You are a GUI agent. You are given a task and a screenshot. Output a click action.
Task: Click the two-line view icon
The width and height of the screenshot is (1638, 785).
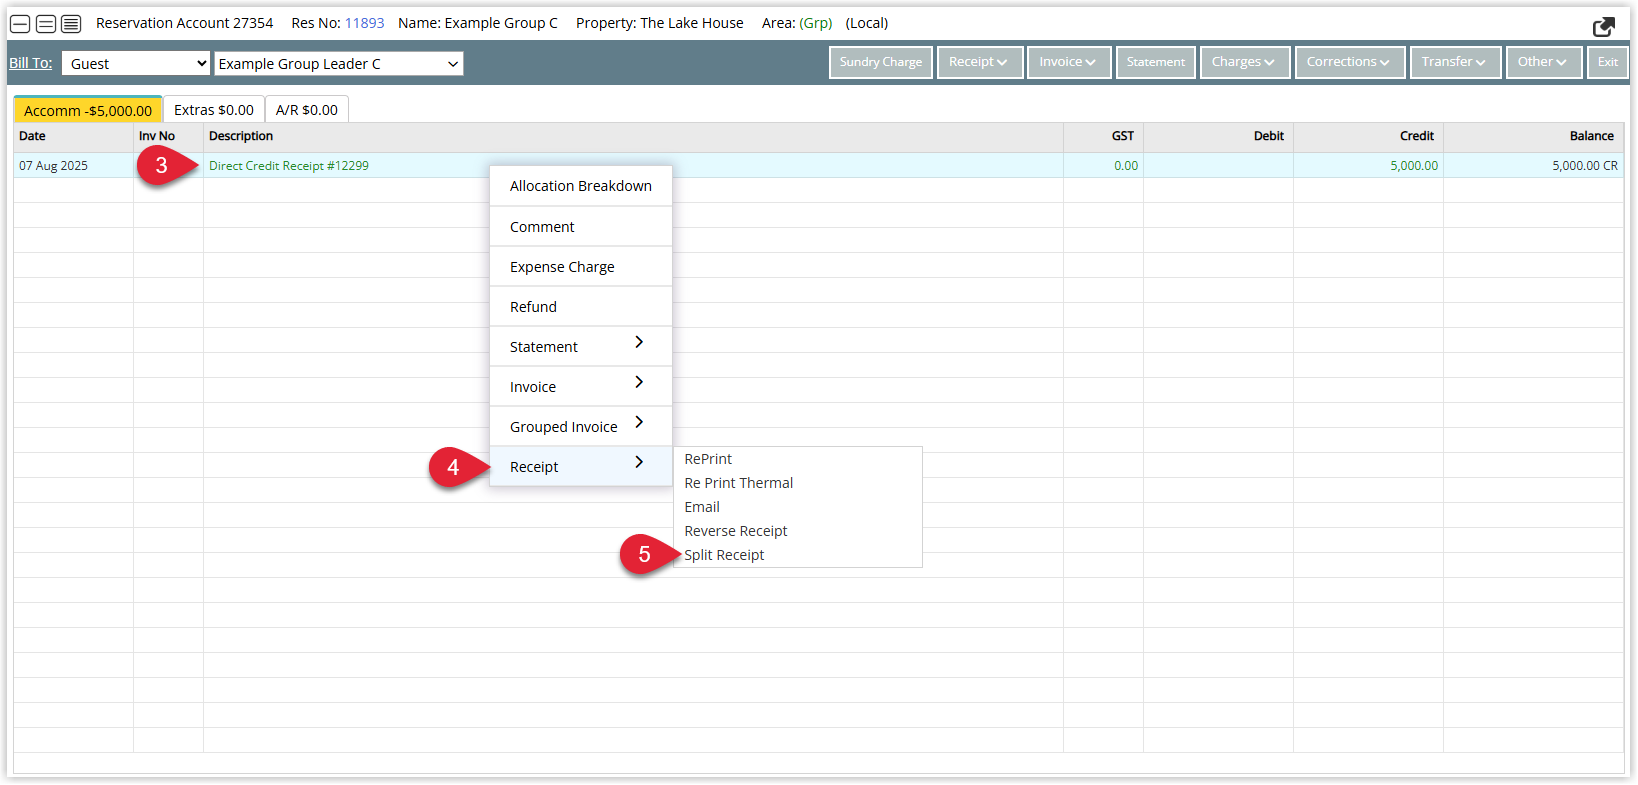pyautogui.click(x=46, y=24)
